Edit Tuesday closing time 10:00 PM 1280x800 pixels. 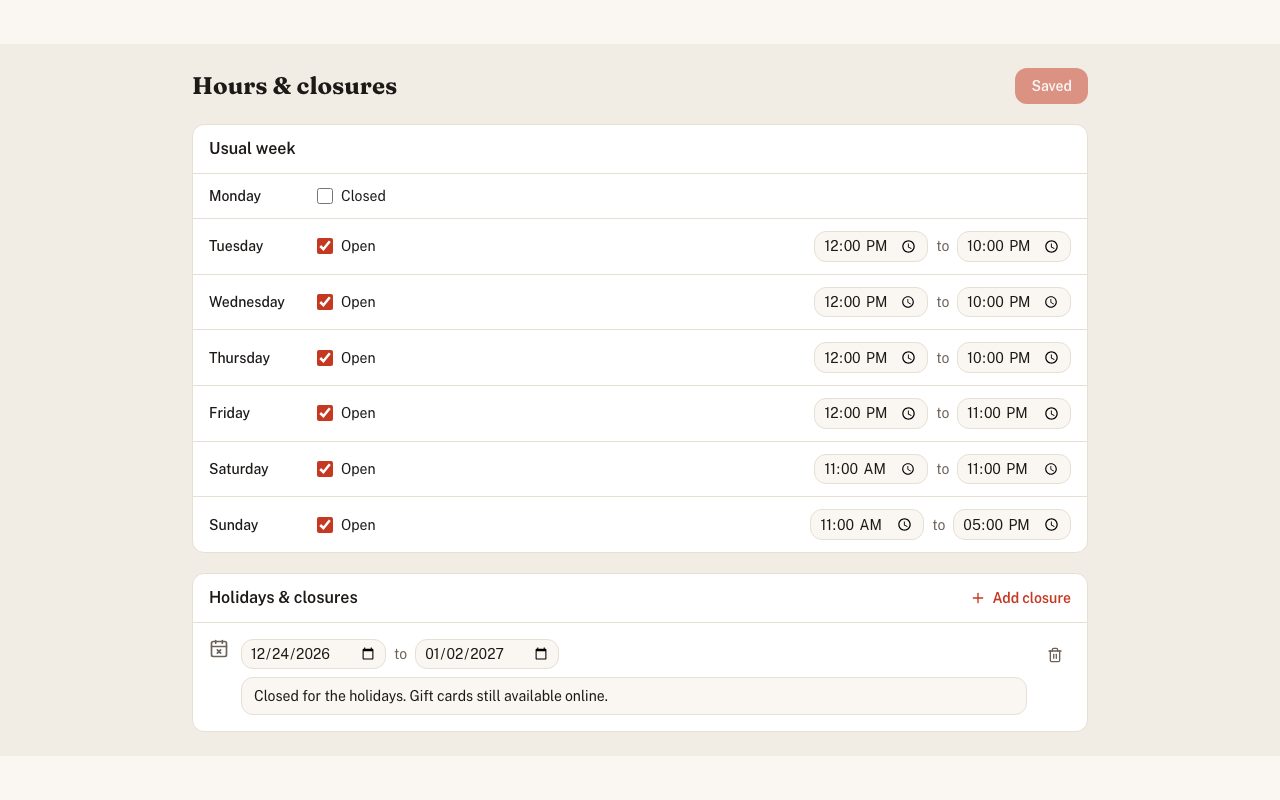tap(1014, 246)
